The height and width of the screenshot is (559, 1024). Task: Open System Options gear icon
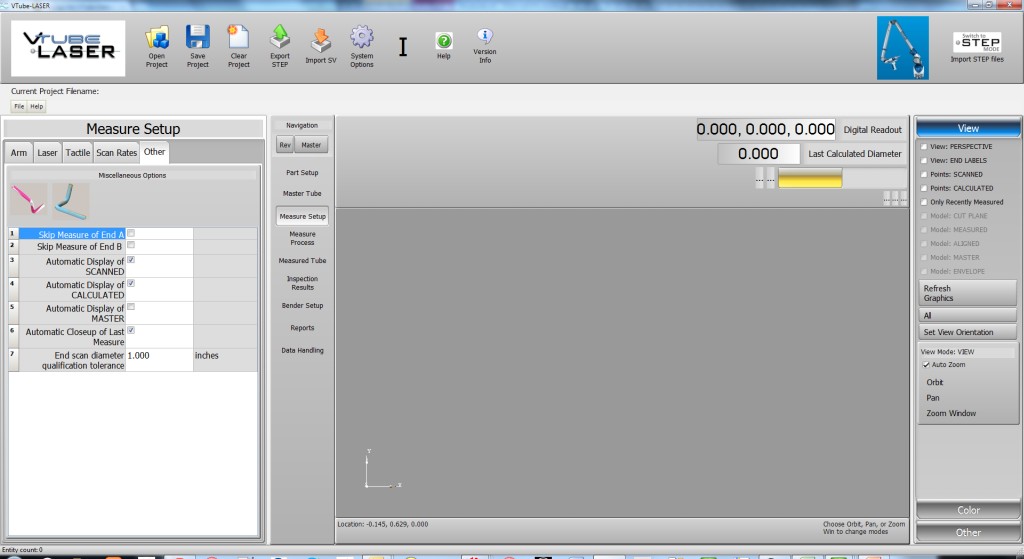pos(362,39)
